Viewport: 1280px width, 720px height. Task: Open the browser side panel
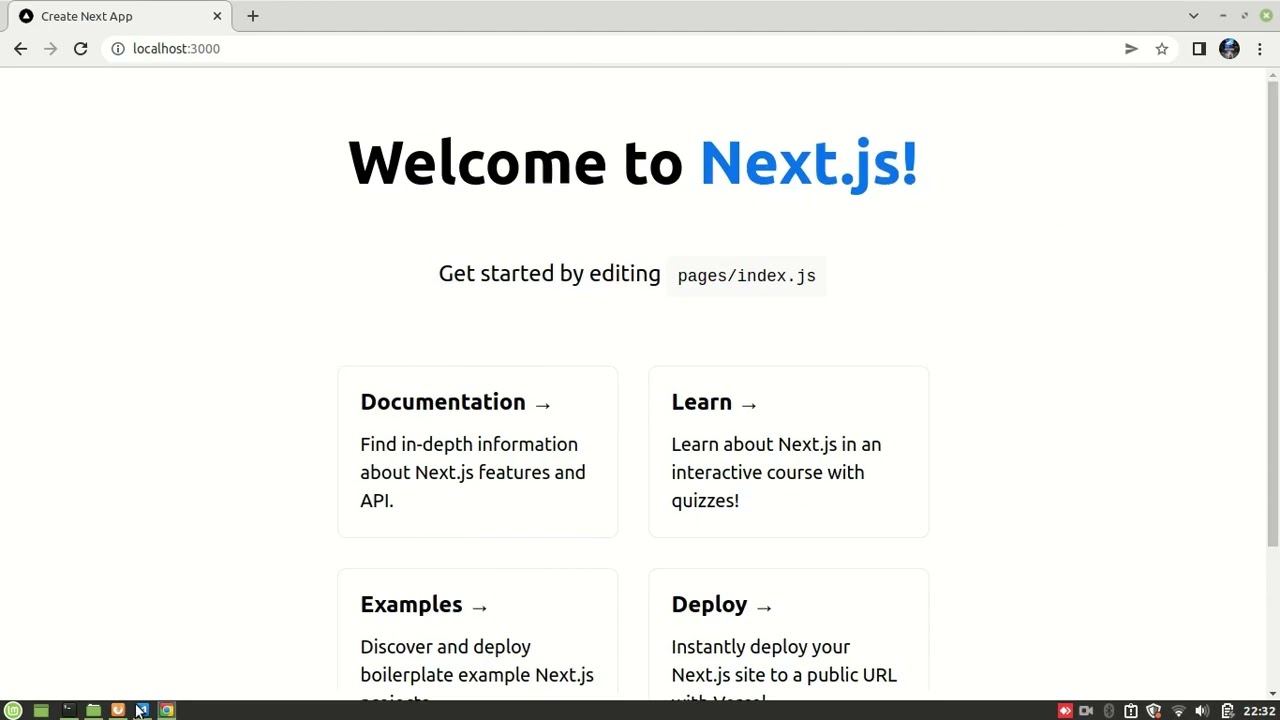point(1199,48)
